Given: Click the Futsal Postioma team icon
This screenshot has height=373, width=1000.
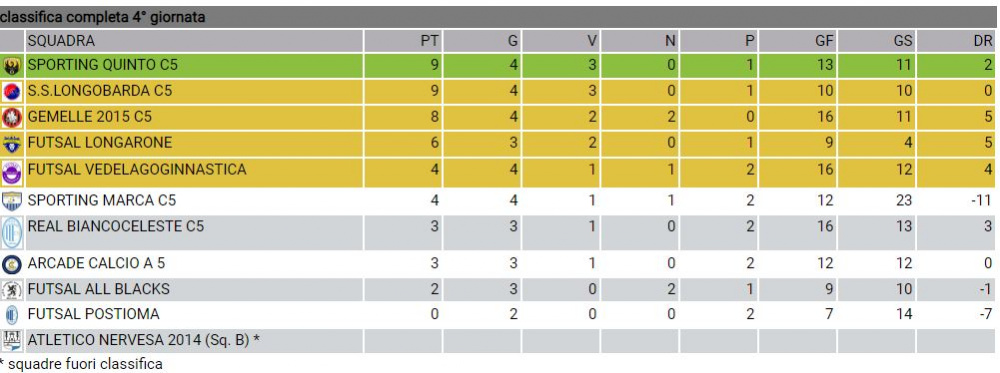Looking at the screenshot, I should (12, 315).
